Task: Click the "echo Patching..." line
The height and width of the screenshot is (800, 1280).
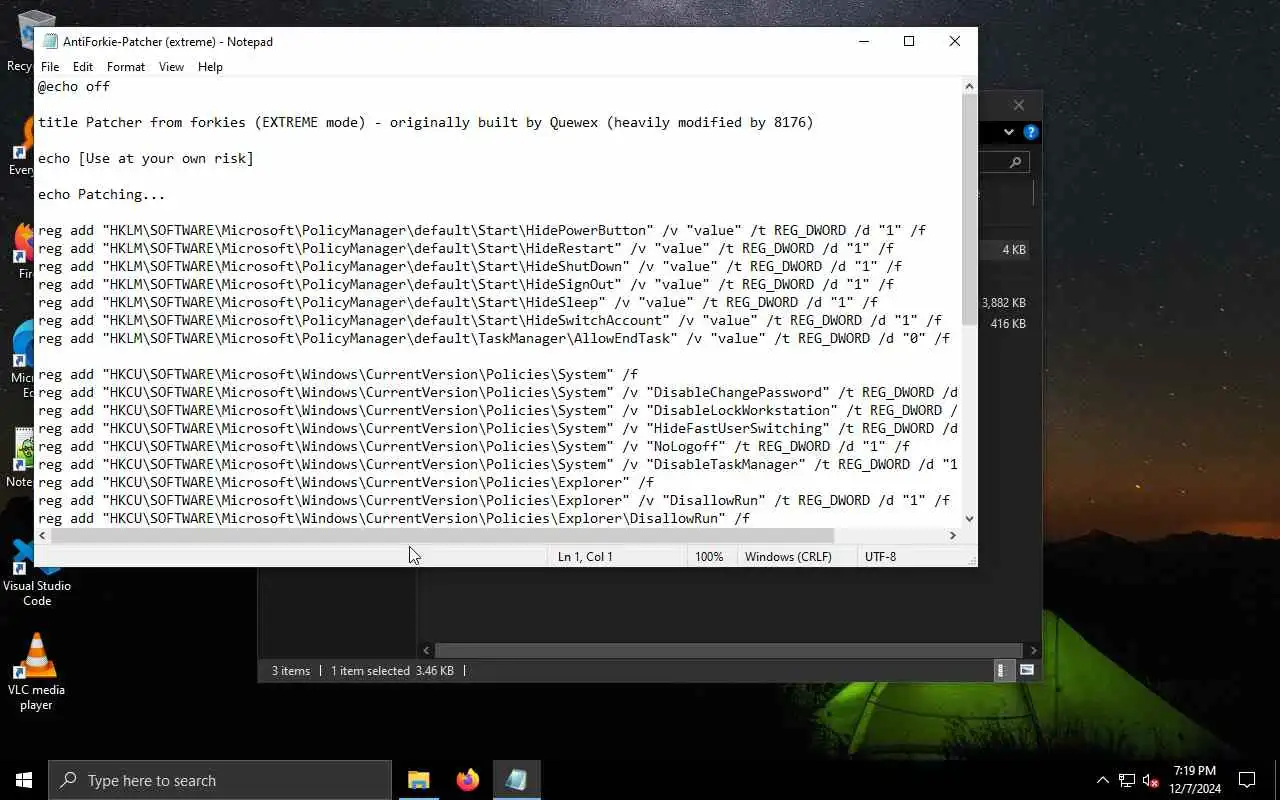Action: 102,195
